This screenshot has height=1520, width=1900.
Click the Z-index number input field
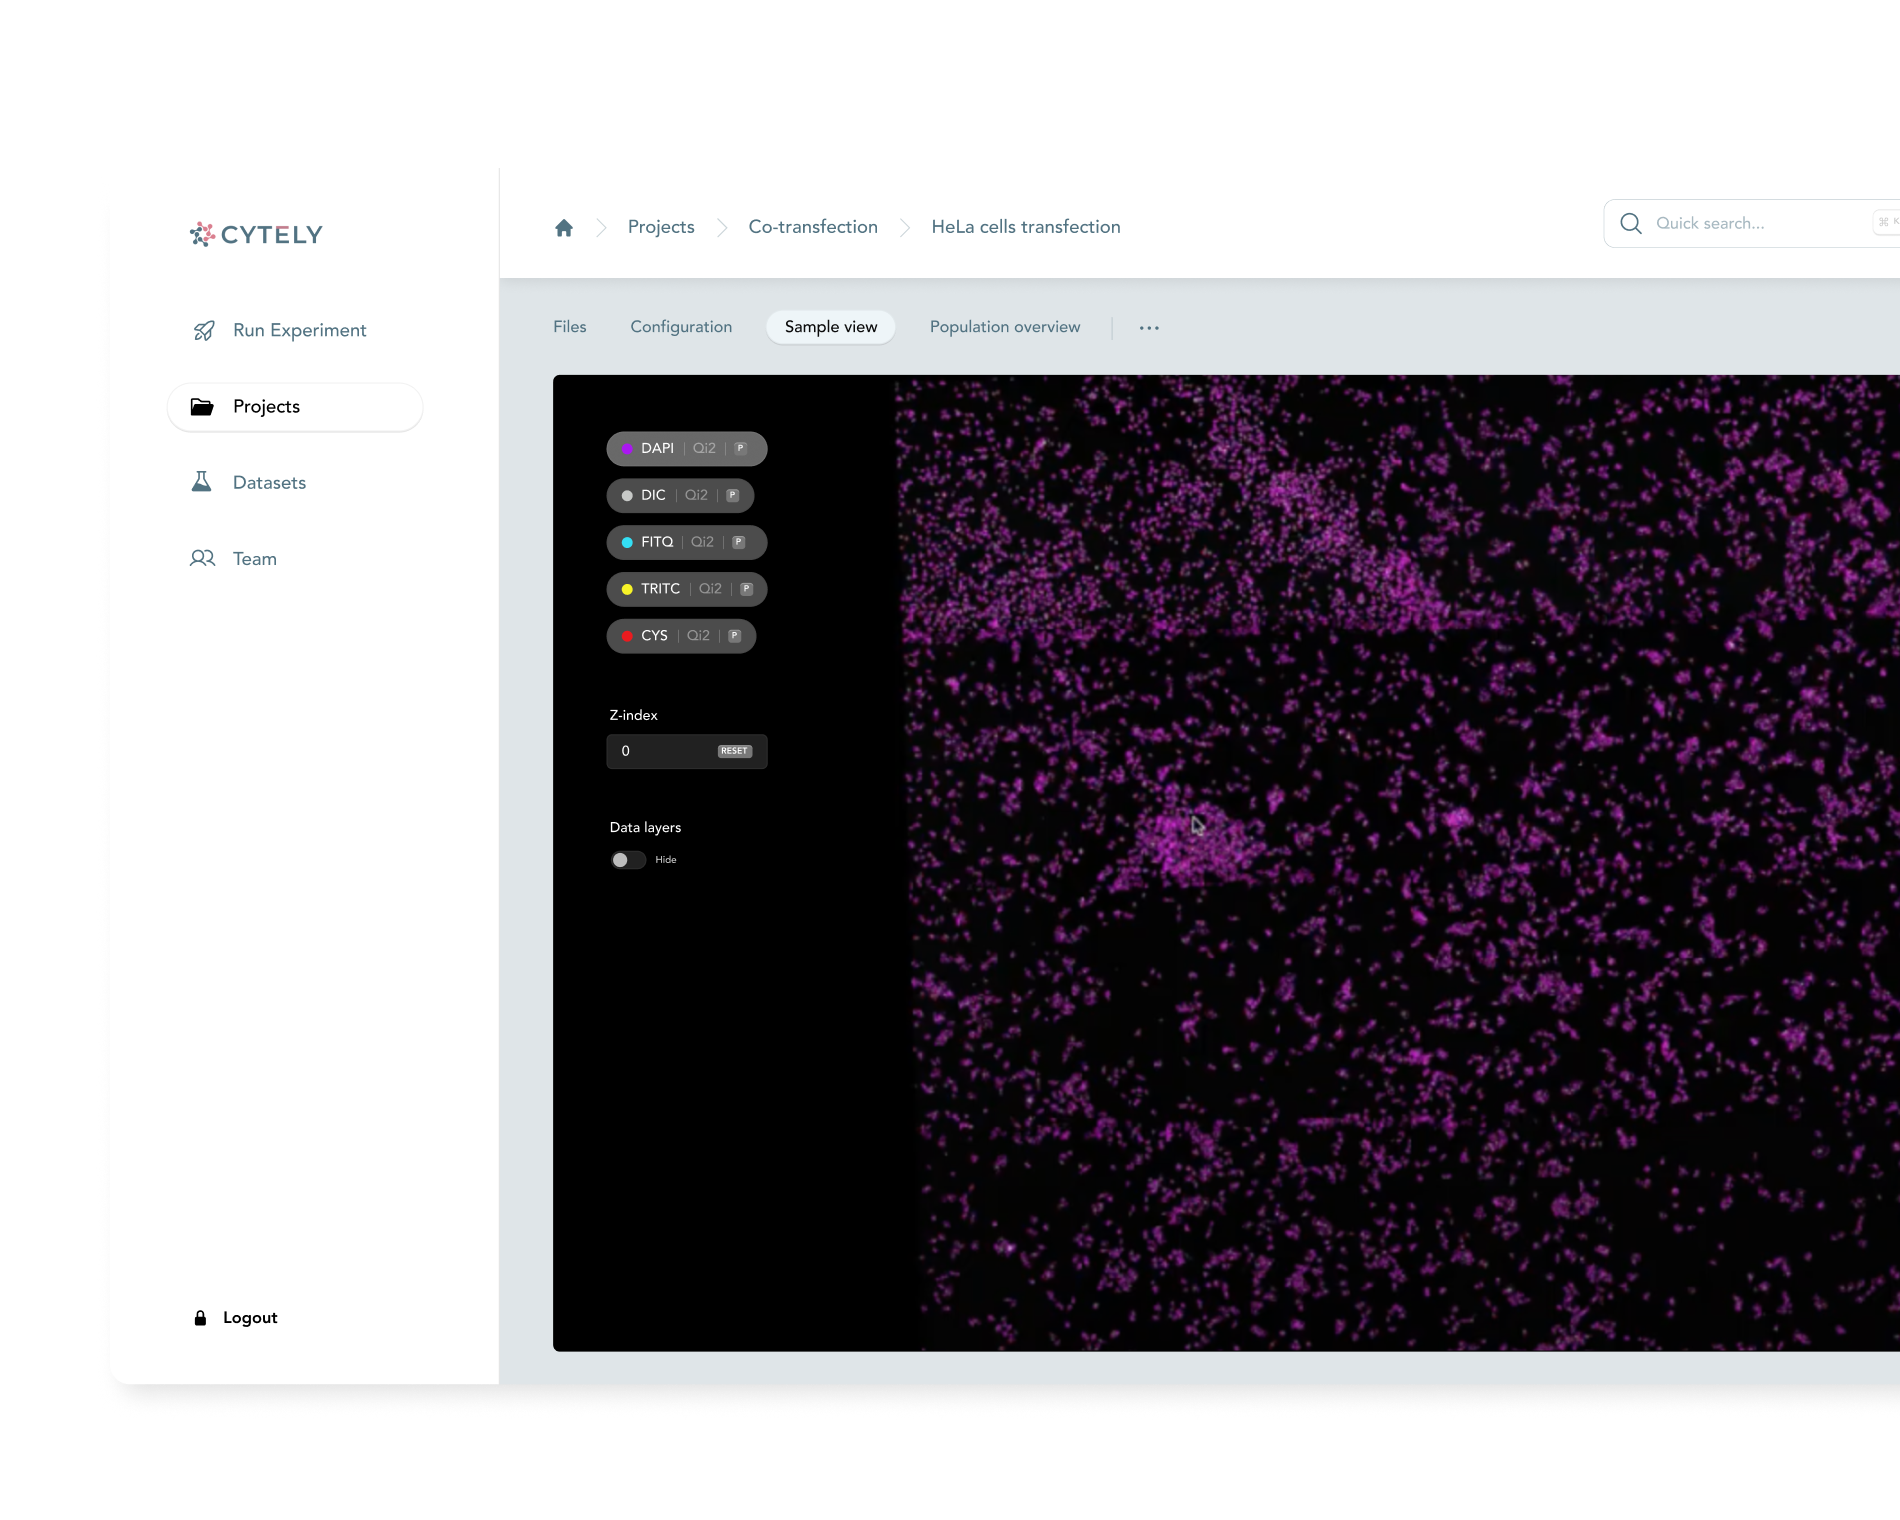point(660,751)
